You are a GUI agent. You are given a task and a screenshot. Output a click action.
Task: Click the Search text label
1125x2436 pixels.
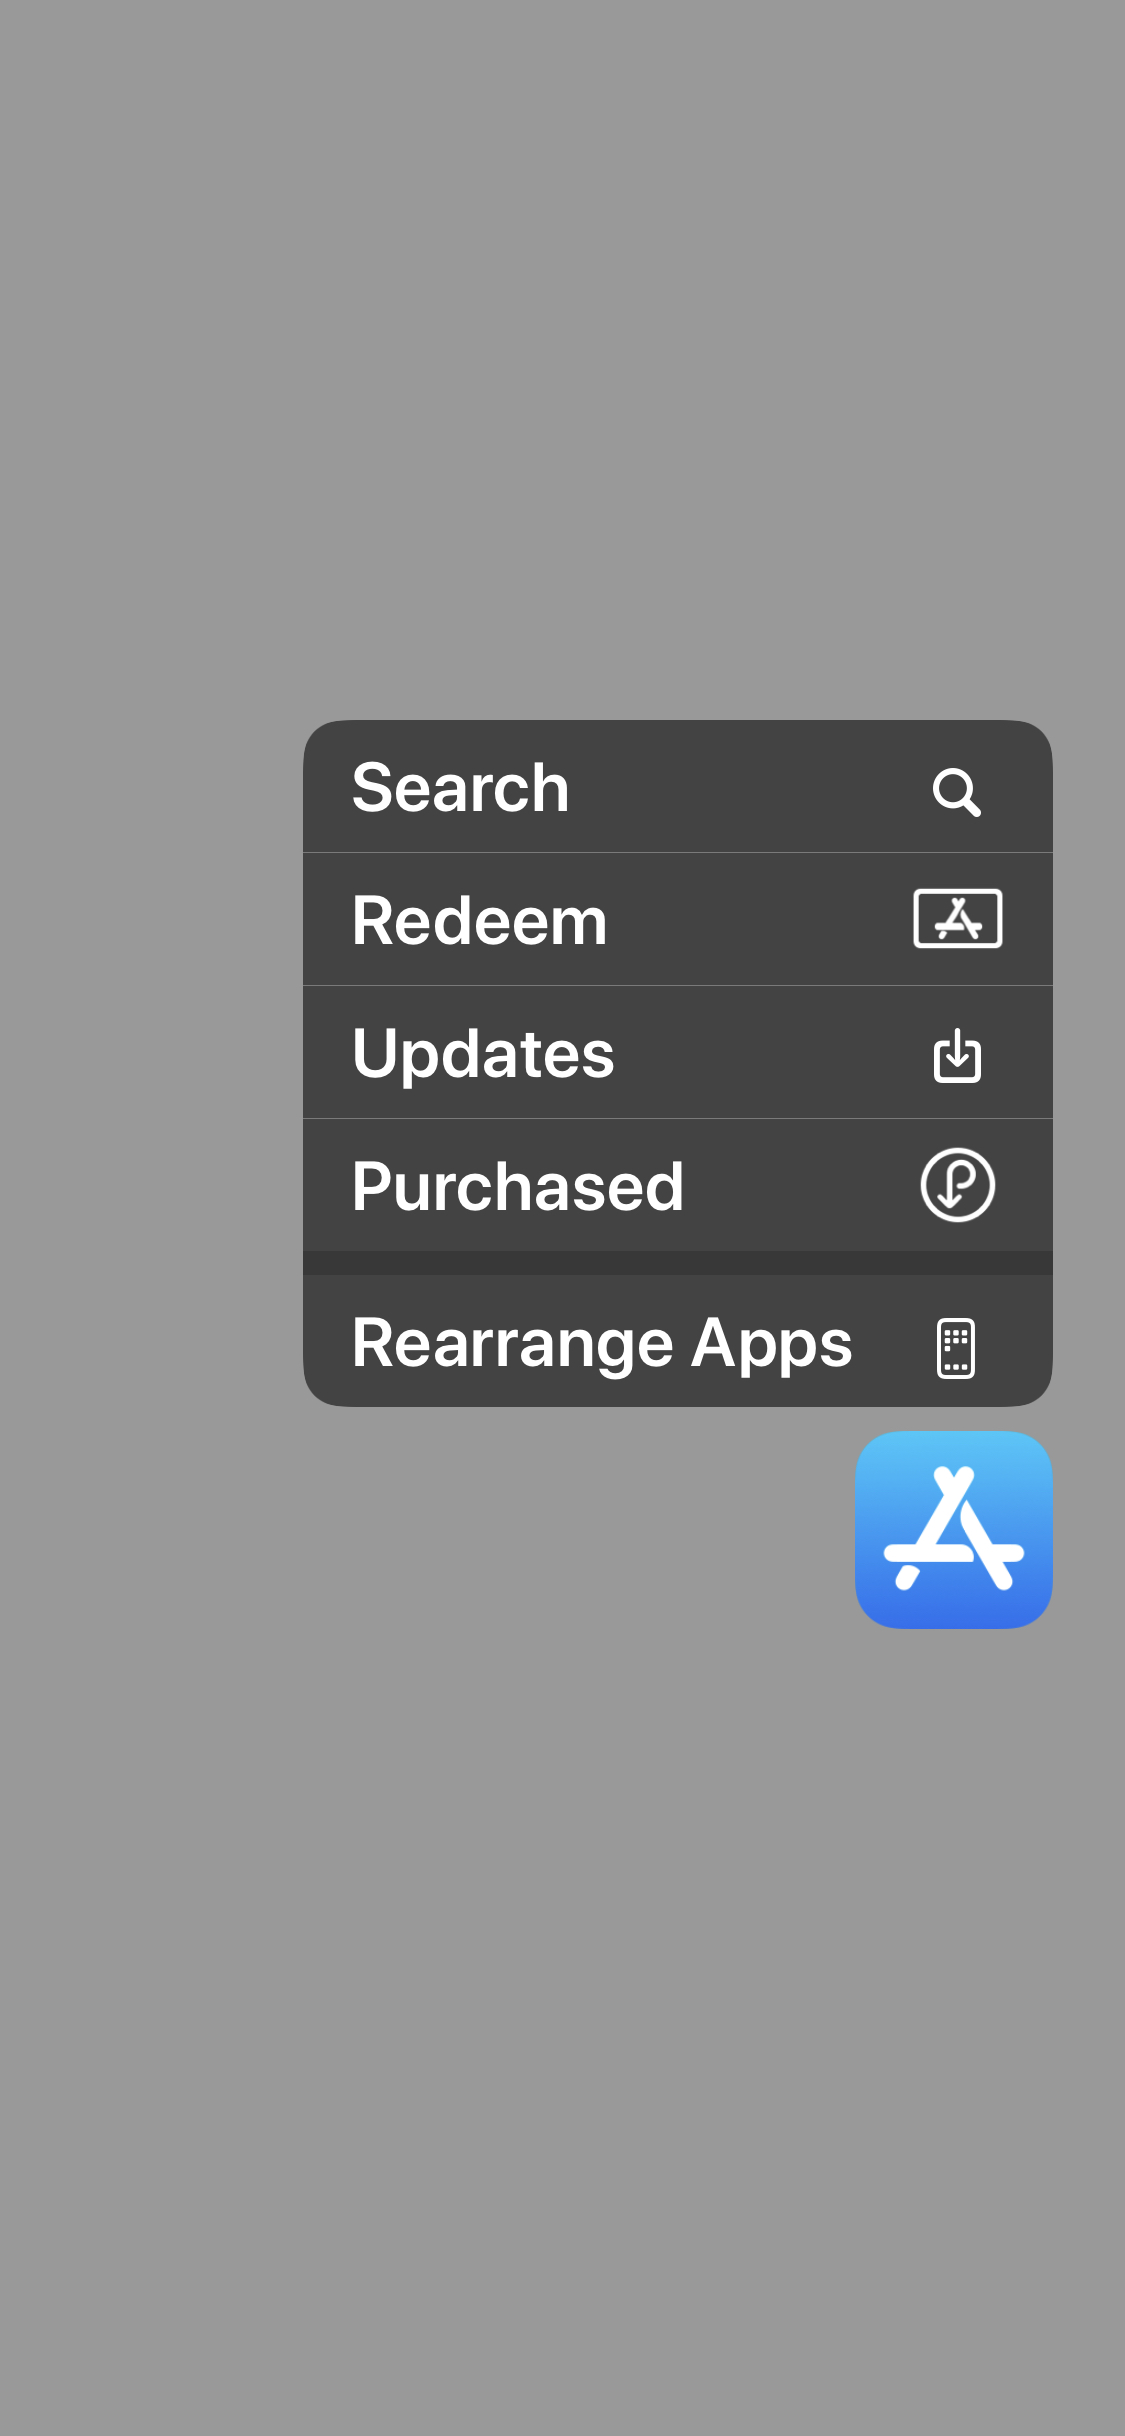[461, 788]
